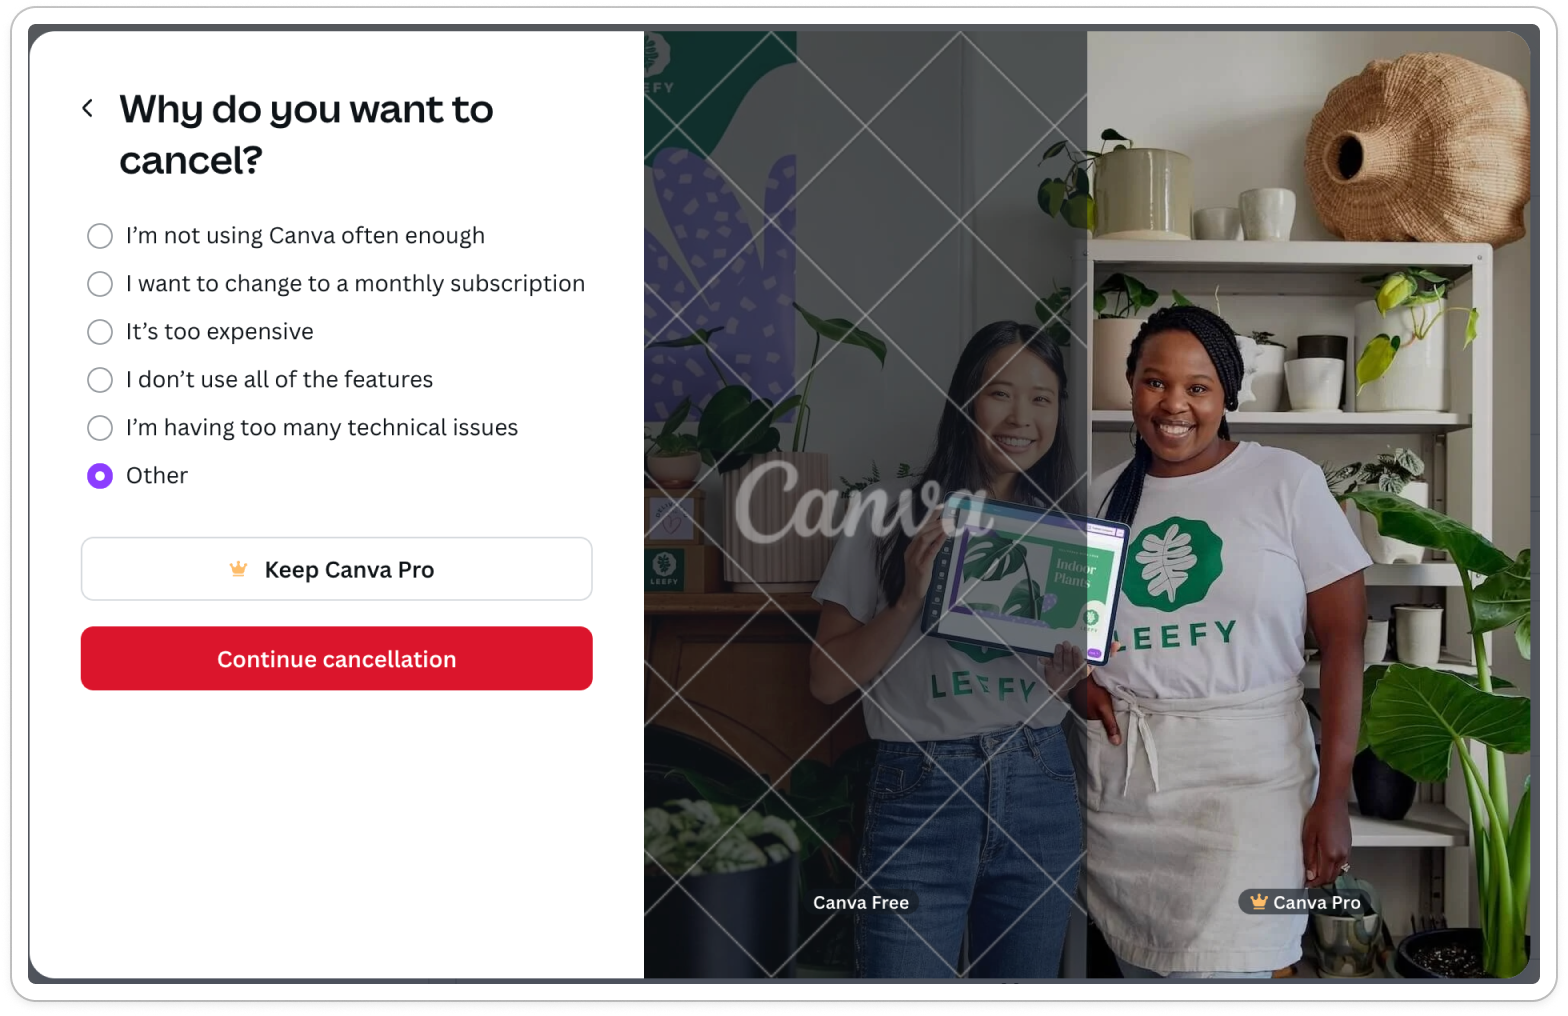Click the red Continue cancellation button

point(337,659)
